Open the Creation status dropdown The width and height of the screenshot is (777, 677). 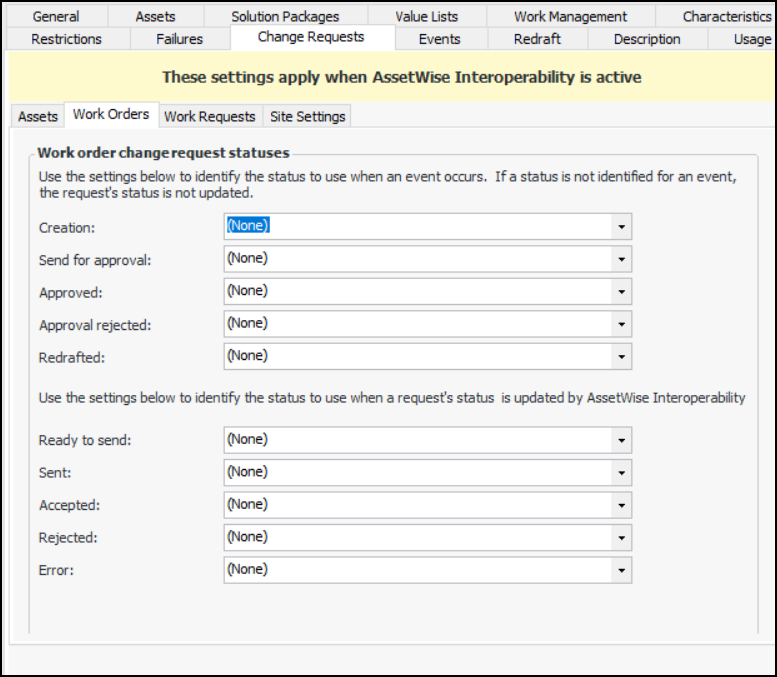[x=621, y=227]
